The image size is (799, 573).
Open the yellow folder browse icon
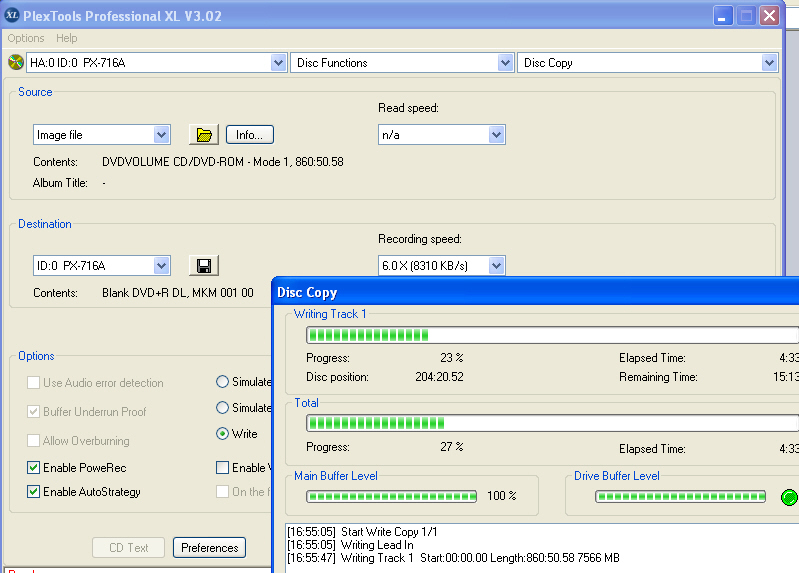[x=204, y=135]
